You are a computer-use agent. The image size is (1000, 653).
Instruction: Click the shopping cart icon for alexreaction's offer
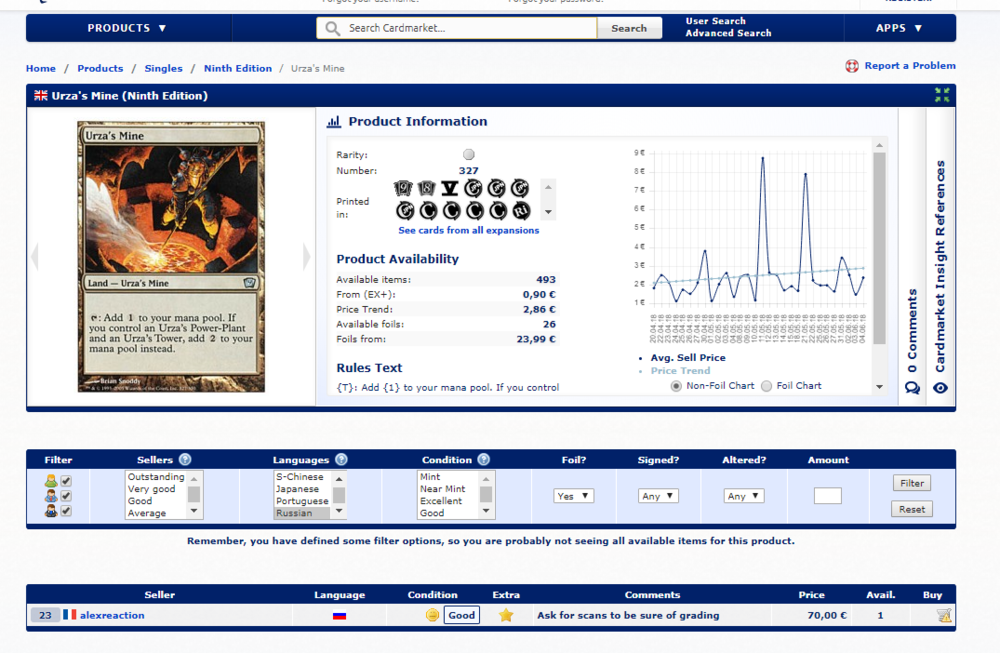[943, 616]
